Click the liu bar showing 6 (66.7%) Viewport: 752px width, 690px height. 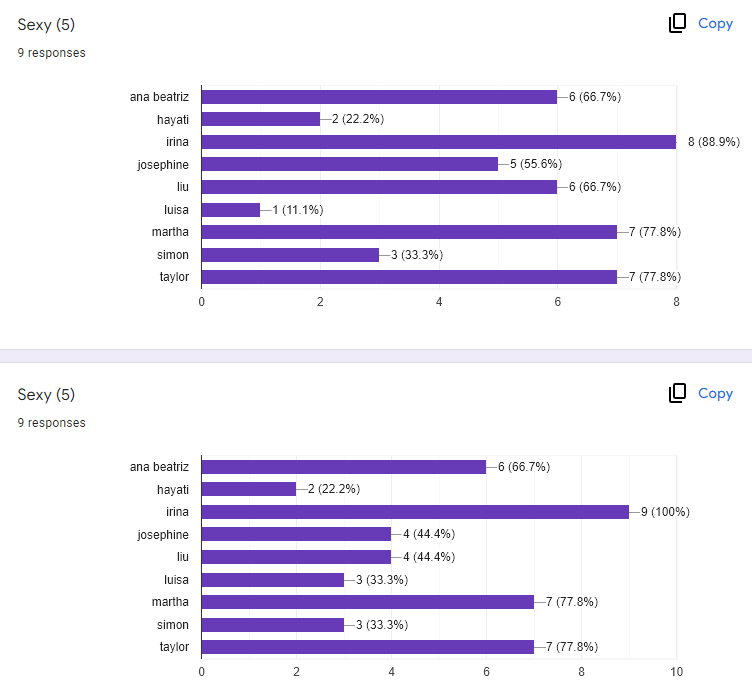click(x=379, y=187)
